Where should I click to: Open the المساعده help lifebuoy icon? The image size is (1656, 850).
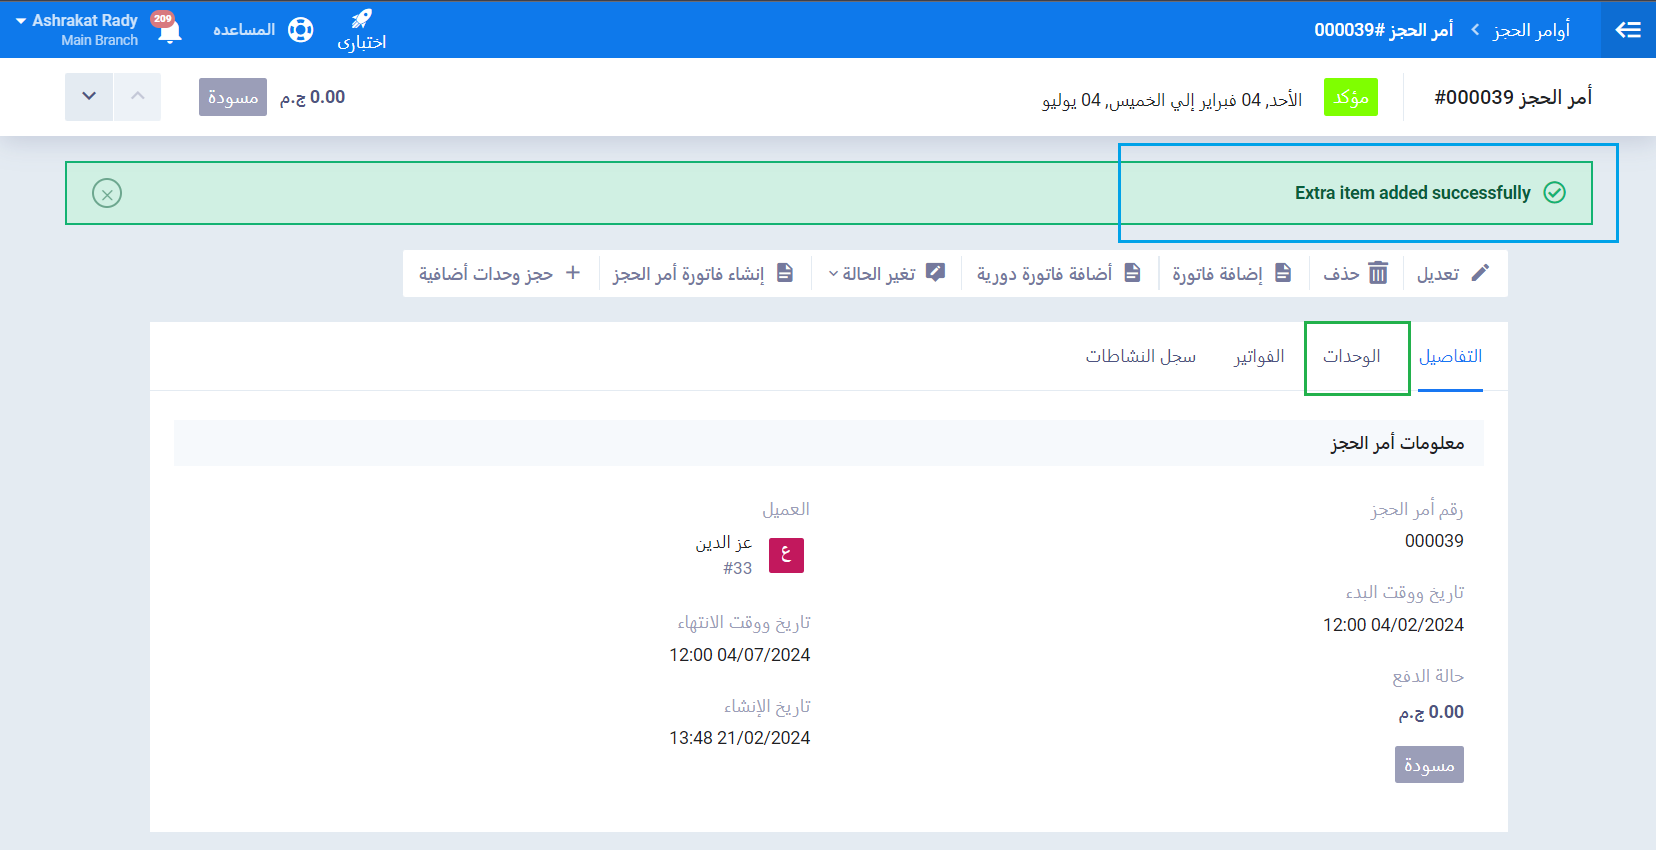300,30
